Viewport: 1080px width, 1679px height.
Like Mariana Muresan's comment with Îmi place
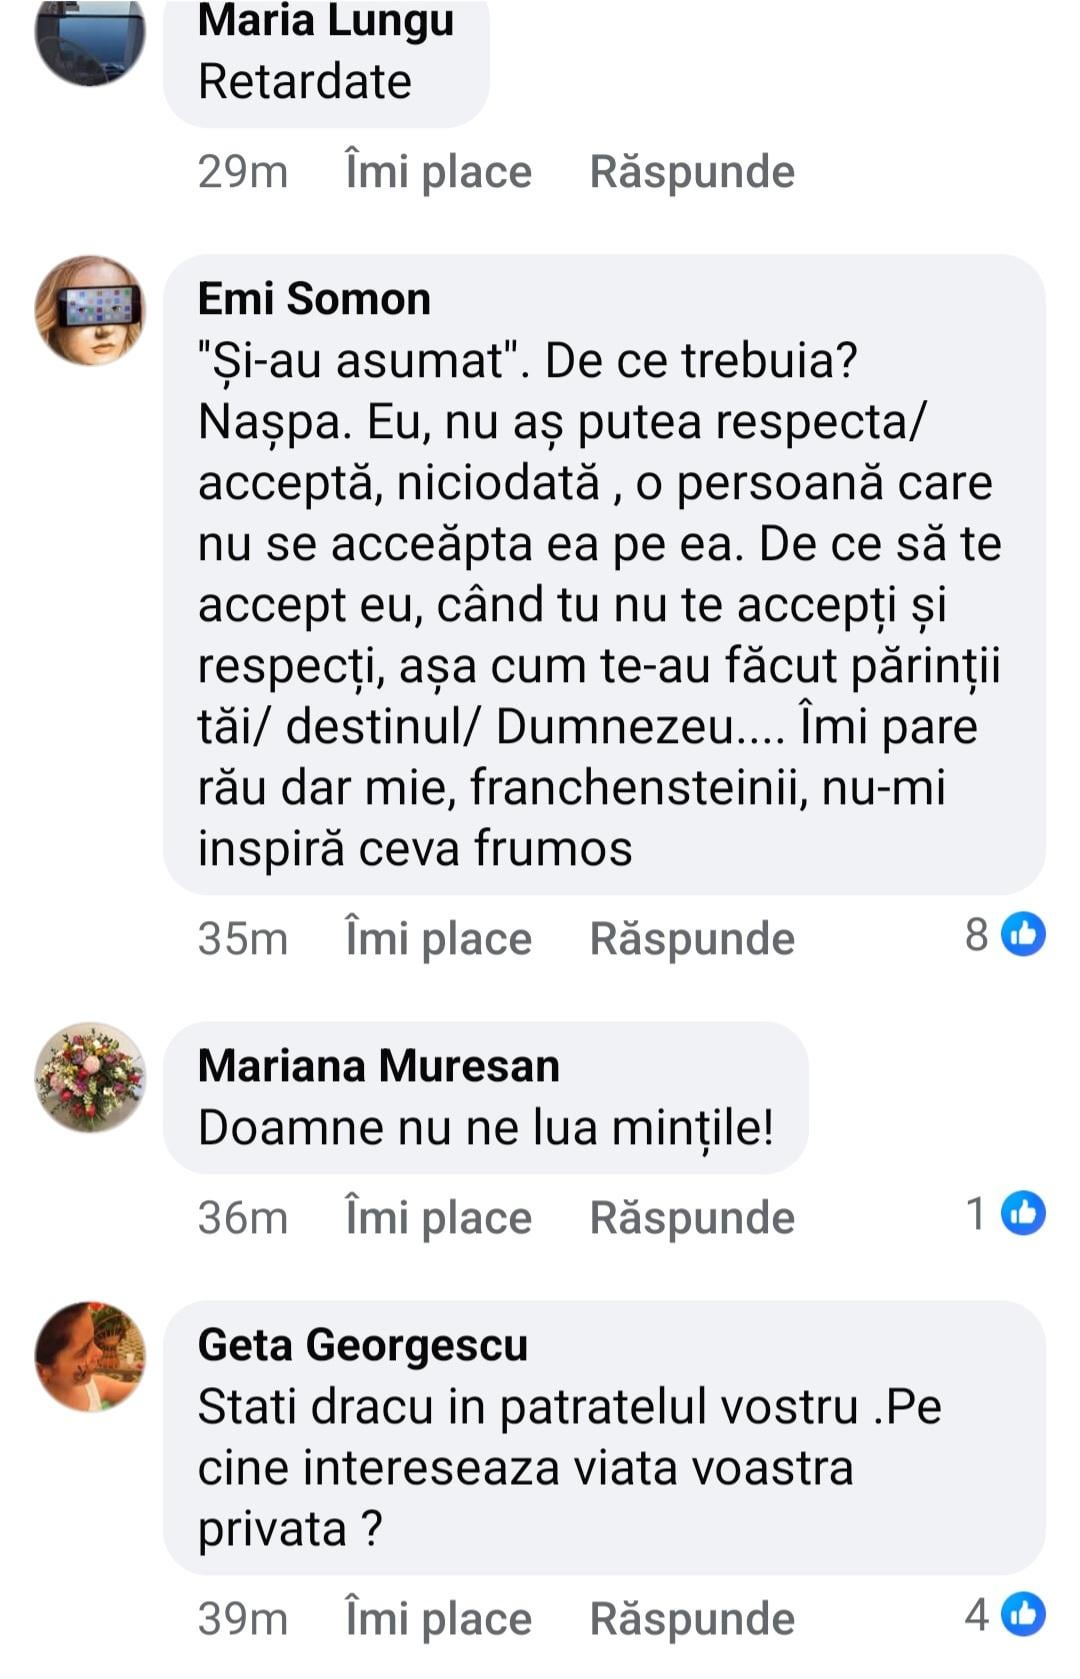pos(438,1218)
